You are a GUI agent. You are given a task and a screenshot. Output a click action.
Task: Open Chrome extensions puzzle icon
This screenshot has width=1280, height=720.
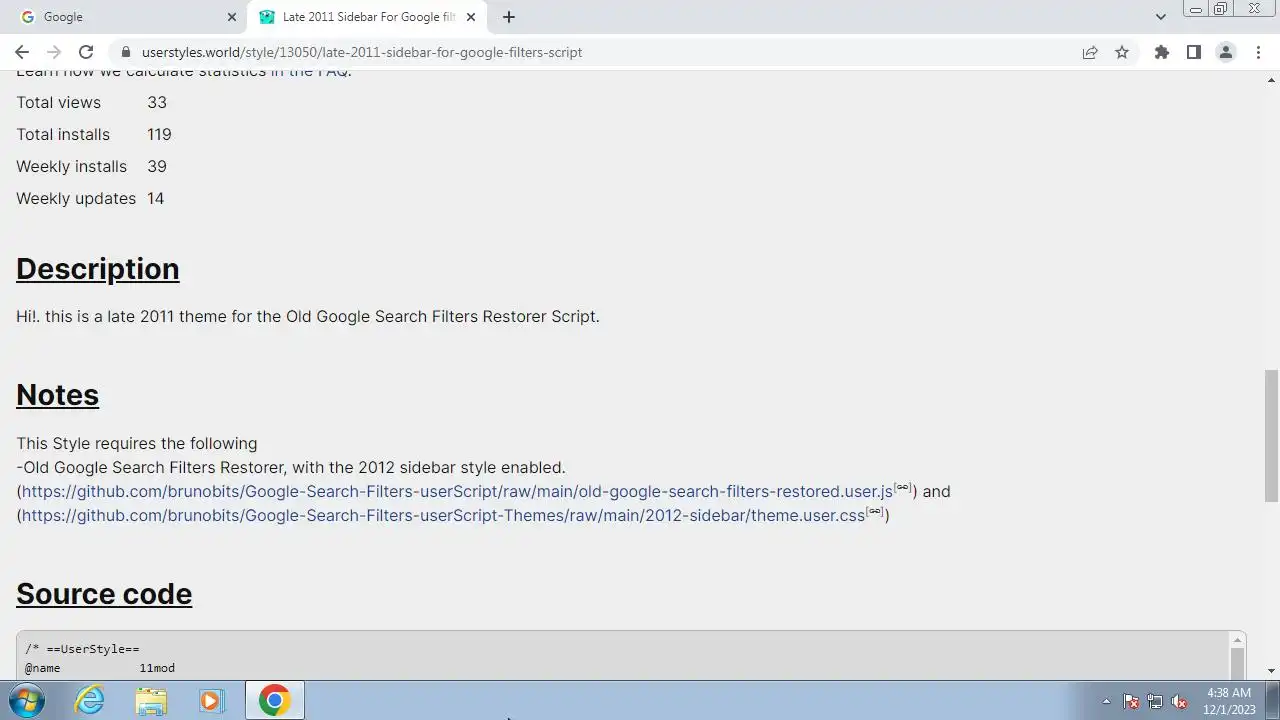pyautogui.click(x=1161, y=52)
